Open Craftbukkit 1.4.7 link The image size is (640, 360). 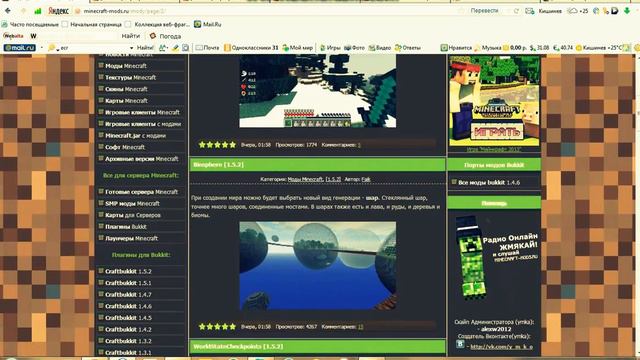(128, 294)
